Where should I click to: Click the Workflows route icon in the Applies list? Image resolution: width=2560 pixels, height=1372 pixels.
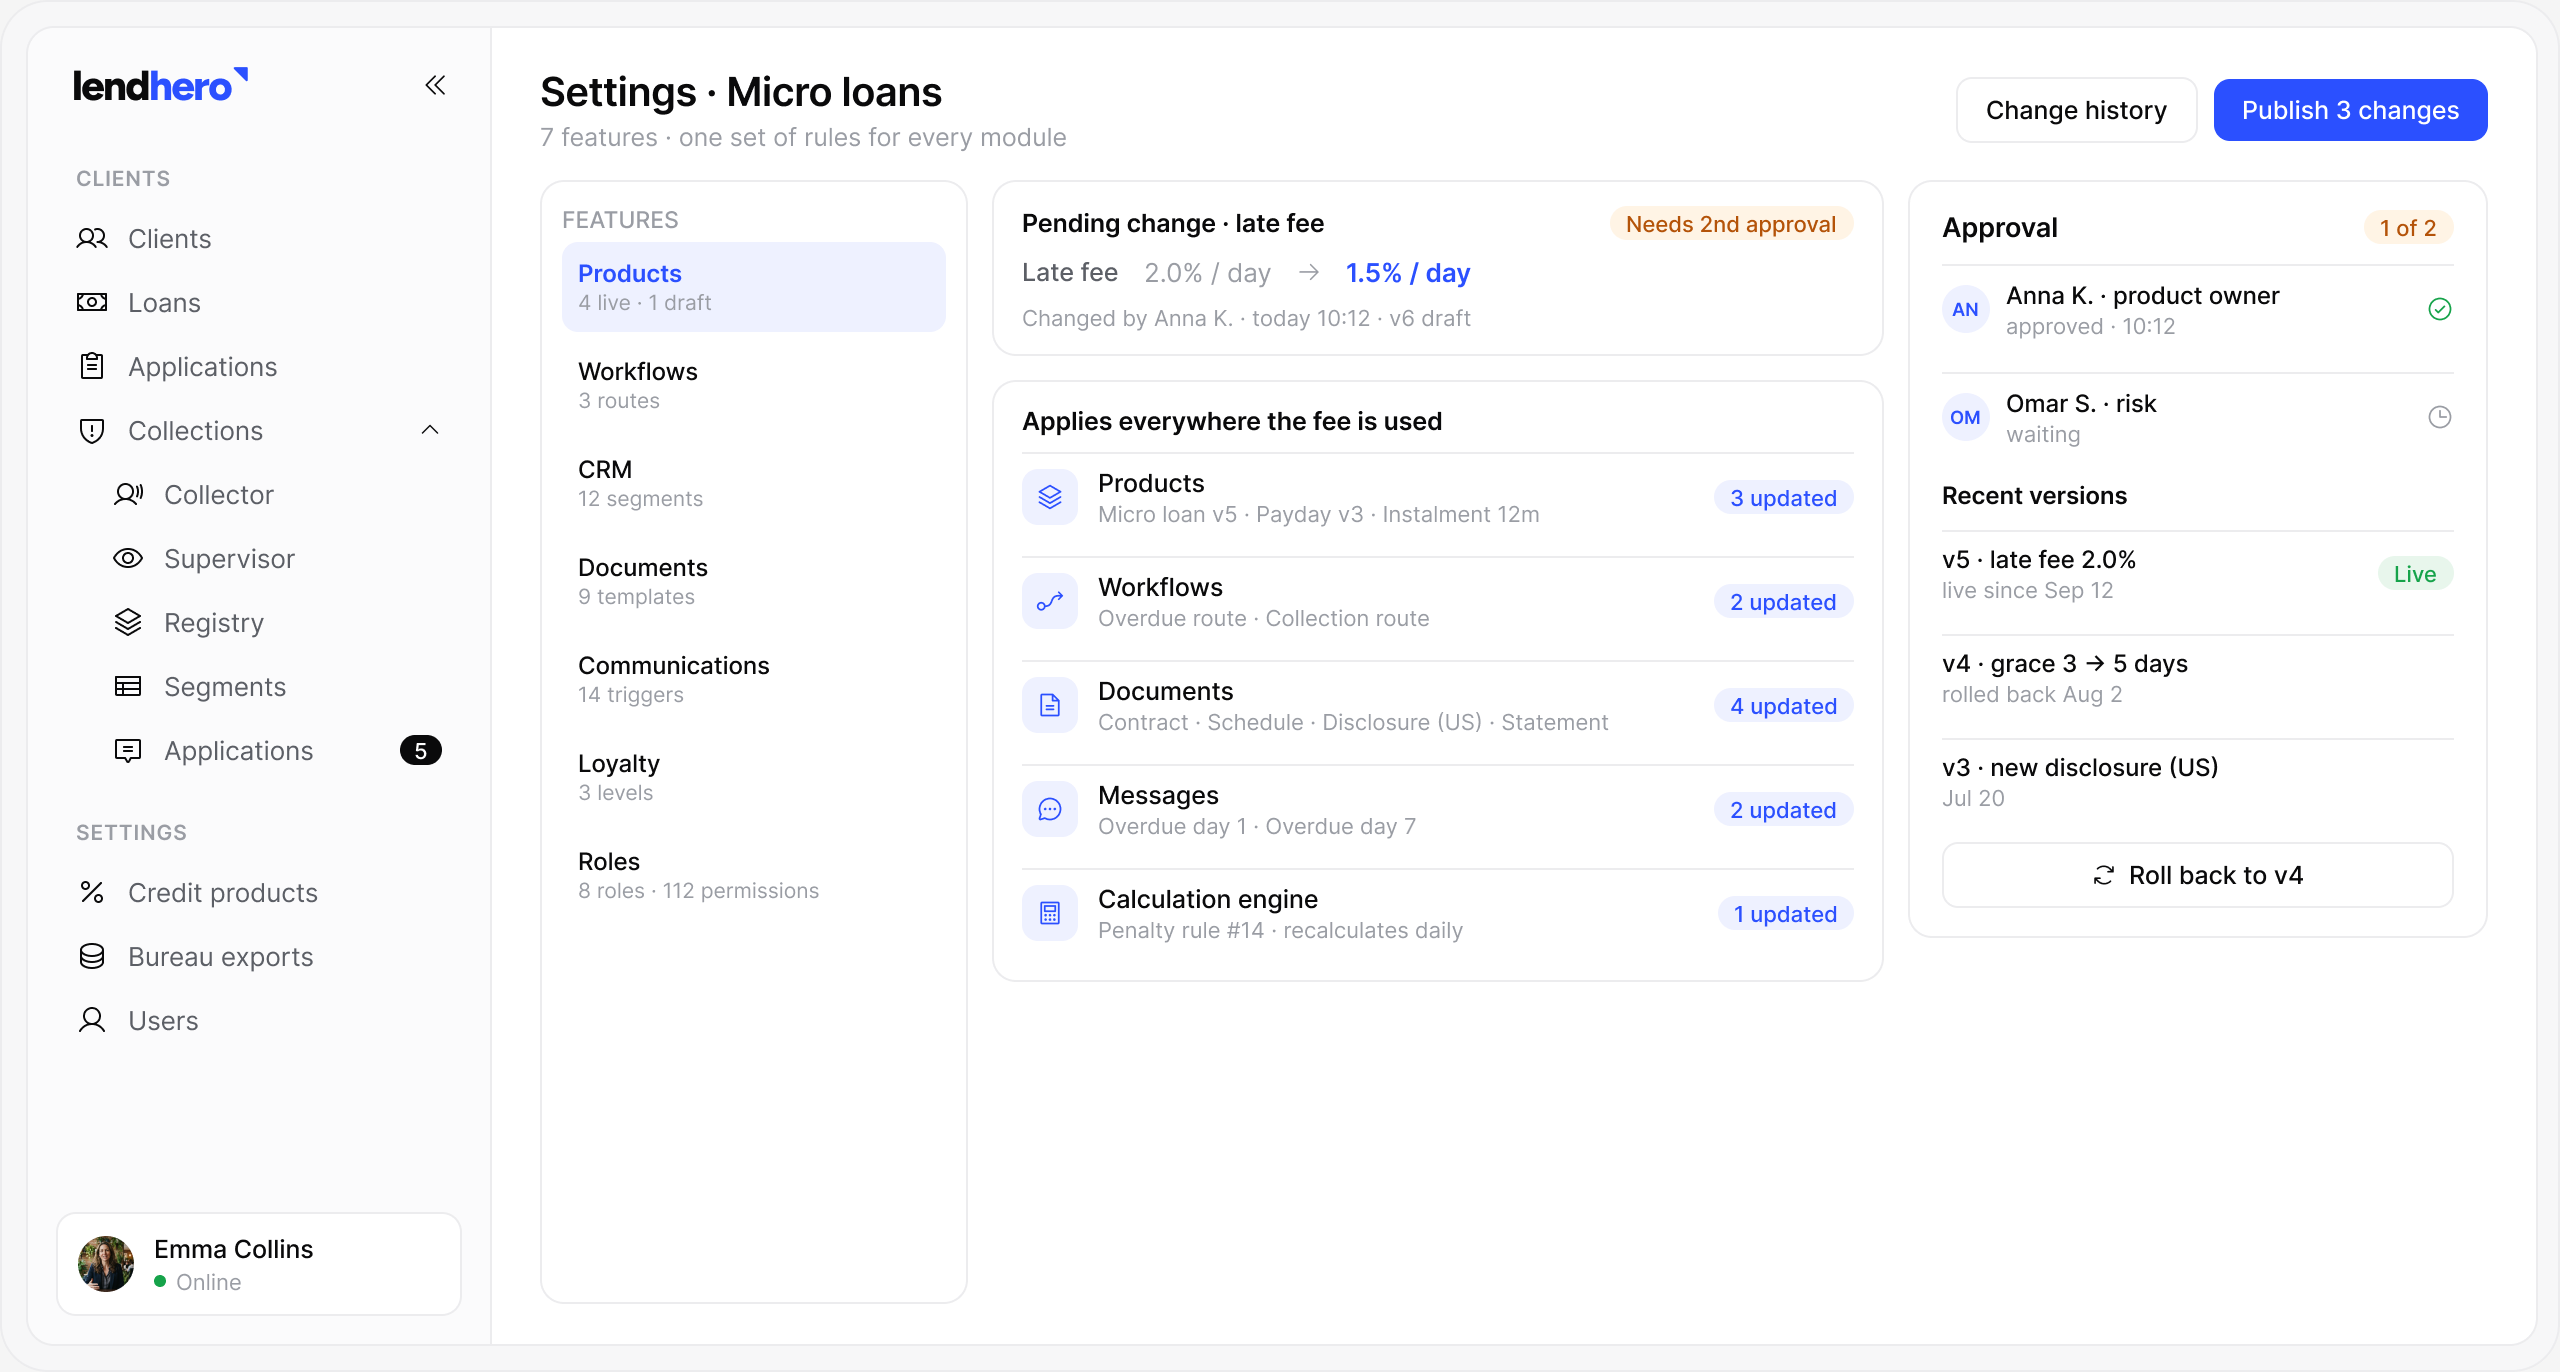point(1050,601)
